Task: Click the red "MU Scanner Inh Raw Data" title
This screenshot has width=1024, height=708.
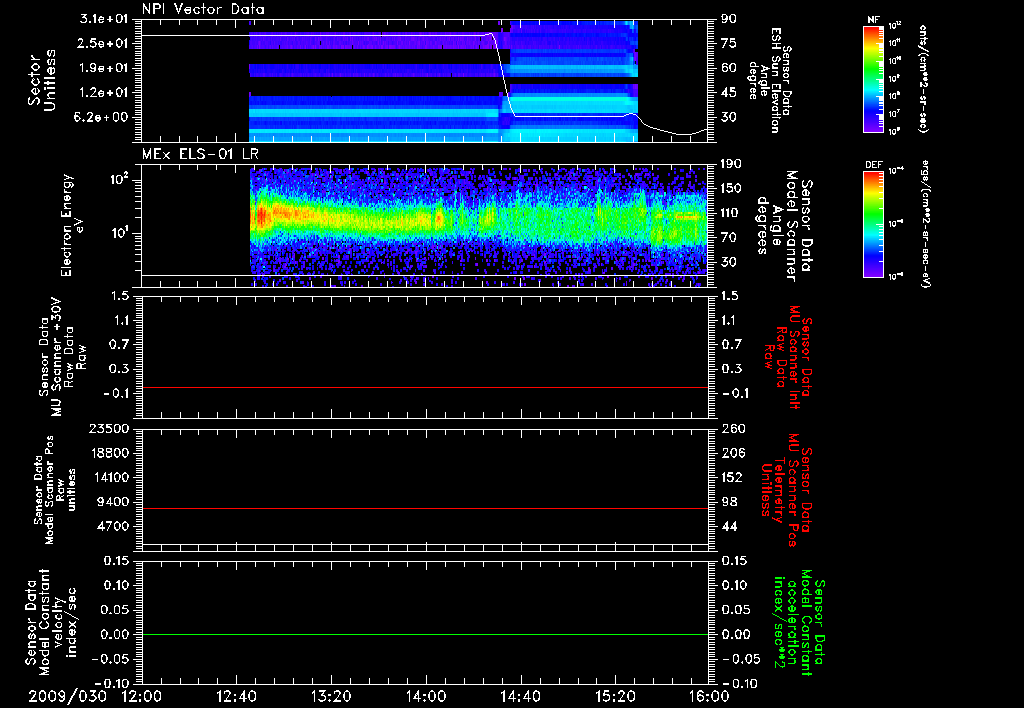Action: [788, 355]
